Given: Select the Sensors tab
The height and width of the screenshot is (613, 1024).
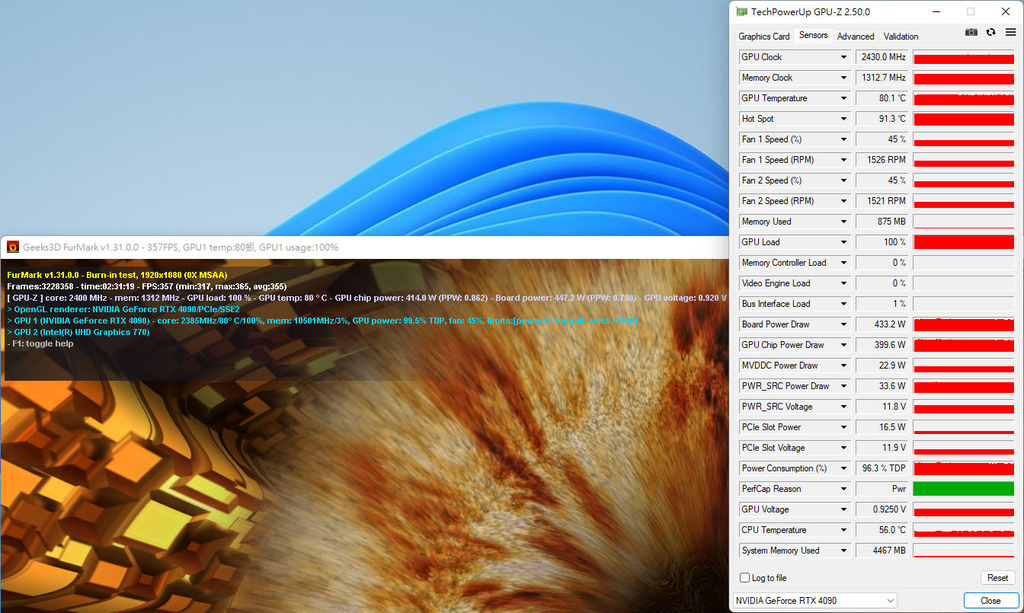Looking at the screenshot, I should pos(813,35).
